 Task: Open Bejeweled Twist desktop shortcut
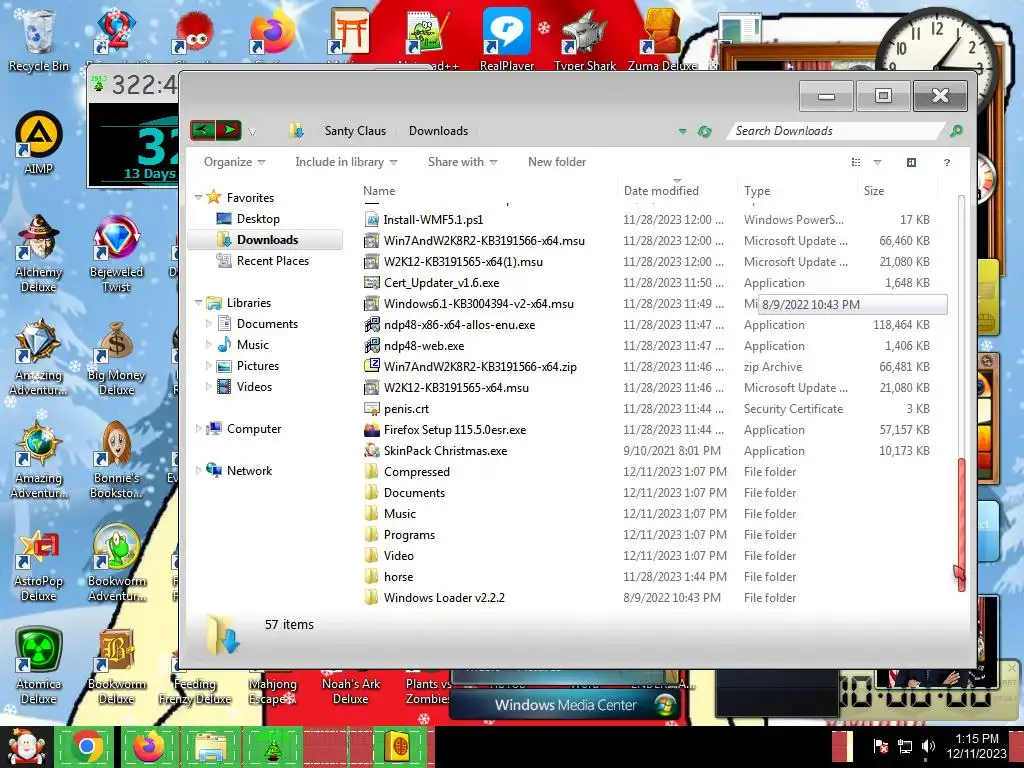(116, 253)
